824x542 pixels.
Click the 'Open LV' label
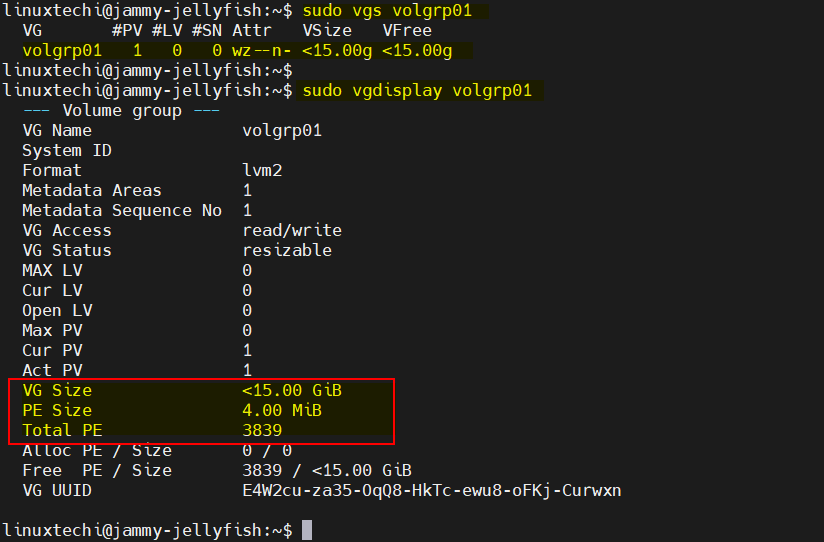click(x=57, y=310)
